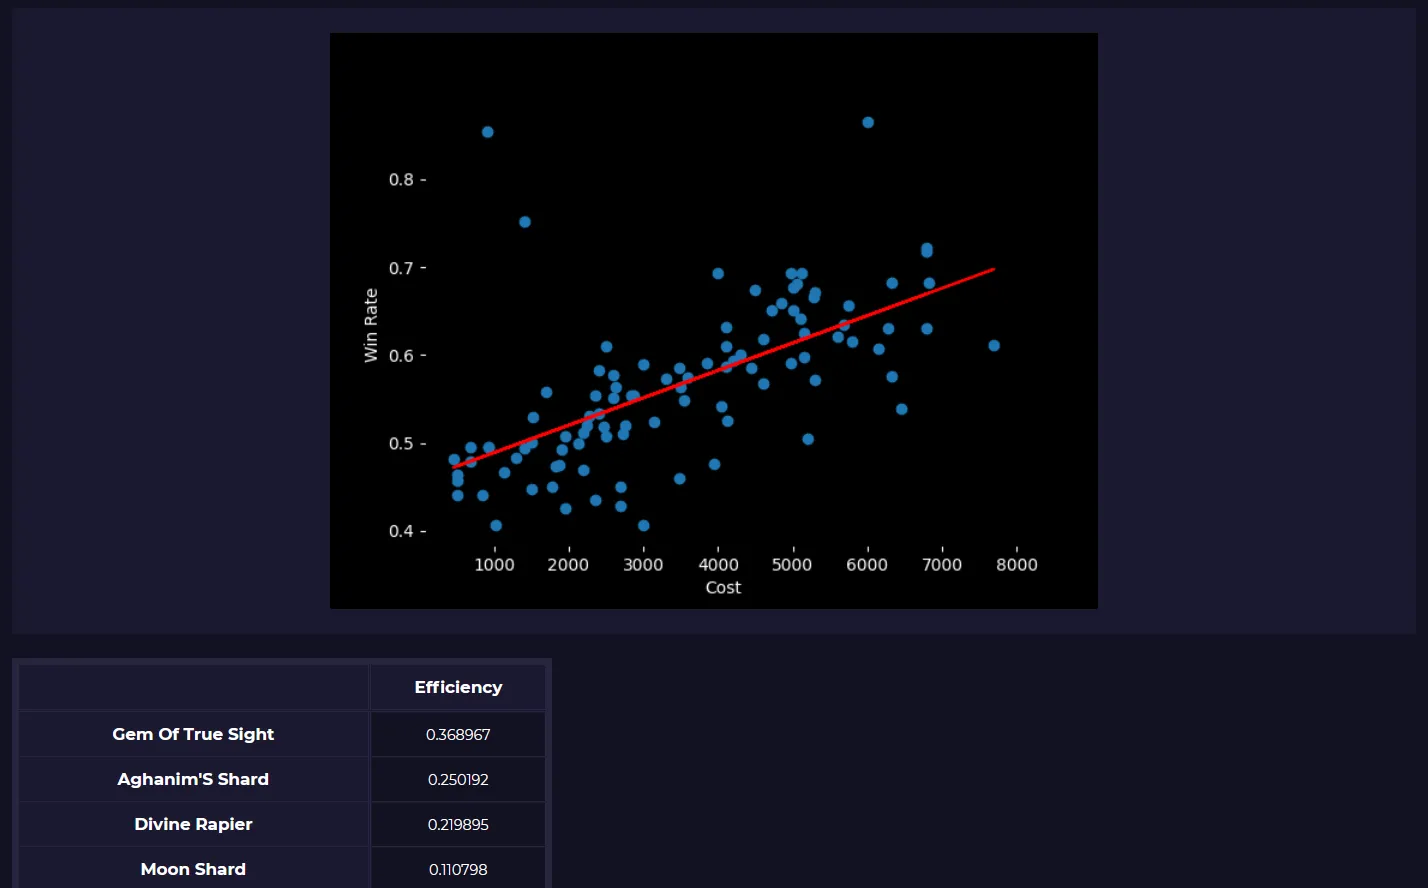Click the 0.8 tick label on the win rate axis
The image size is (1428, 888).
point(400,179)
